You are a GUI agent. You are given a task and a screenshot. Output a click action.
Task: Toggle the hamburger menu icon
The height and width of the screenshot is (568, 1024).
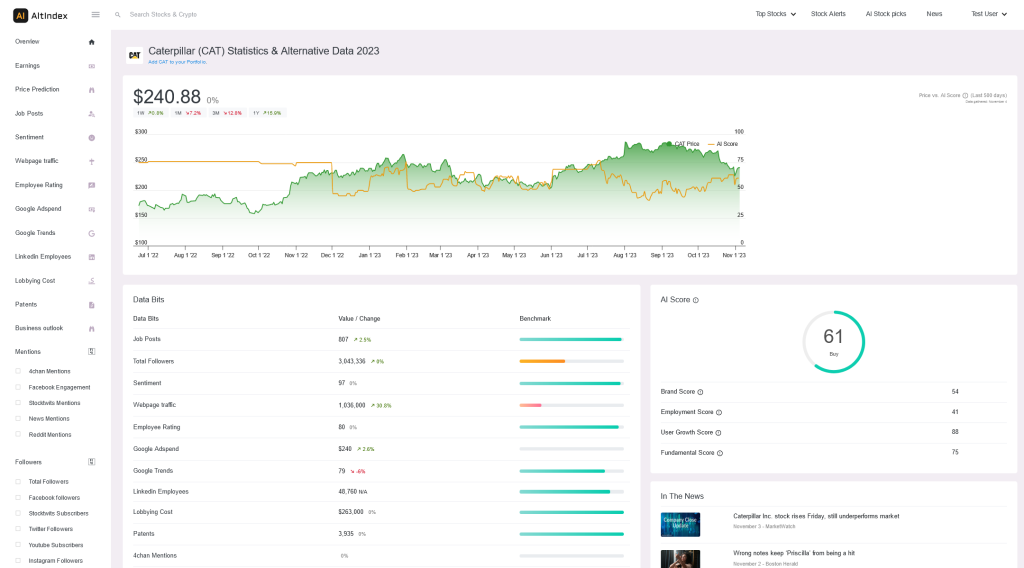pyautogui.click(x=95, y=14)
